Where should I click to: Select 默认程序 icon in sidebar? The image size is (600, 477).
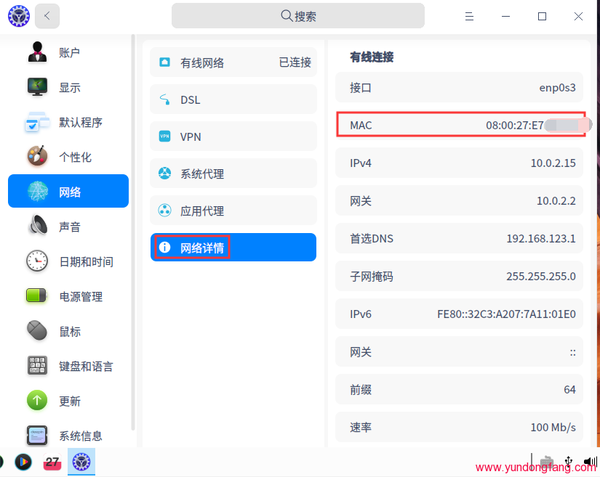click(37, 122)
